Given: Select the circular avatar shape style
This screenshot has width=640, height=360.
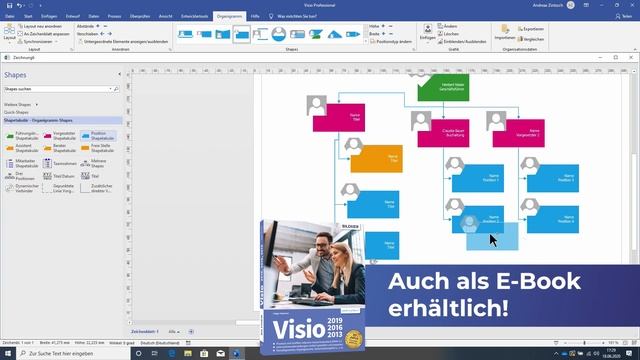Looking at the screenshot, I should point(279,34).
